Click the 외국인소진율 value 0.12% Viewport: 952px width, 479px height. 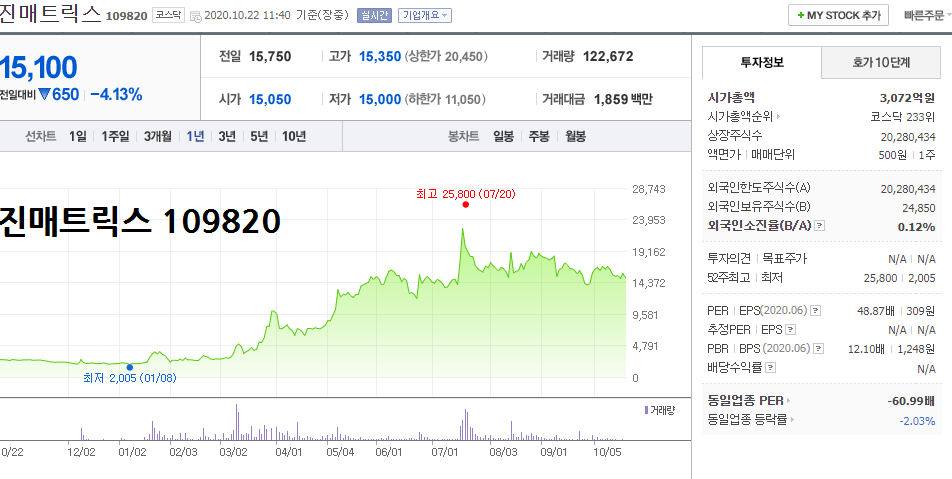point(916,226)
